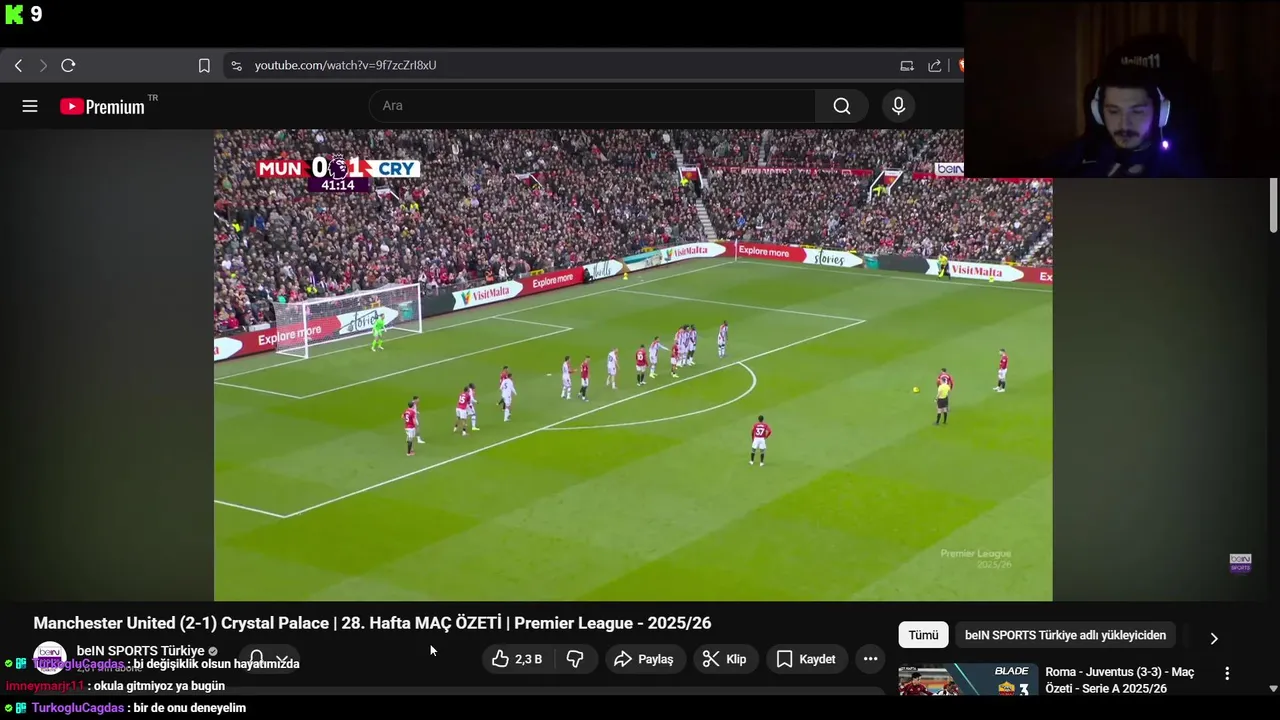Click the Paylaş share button

pyautogui.click(x=644, y=659)
